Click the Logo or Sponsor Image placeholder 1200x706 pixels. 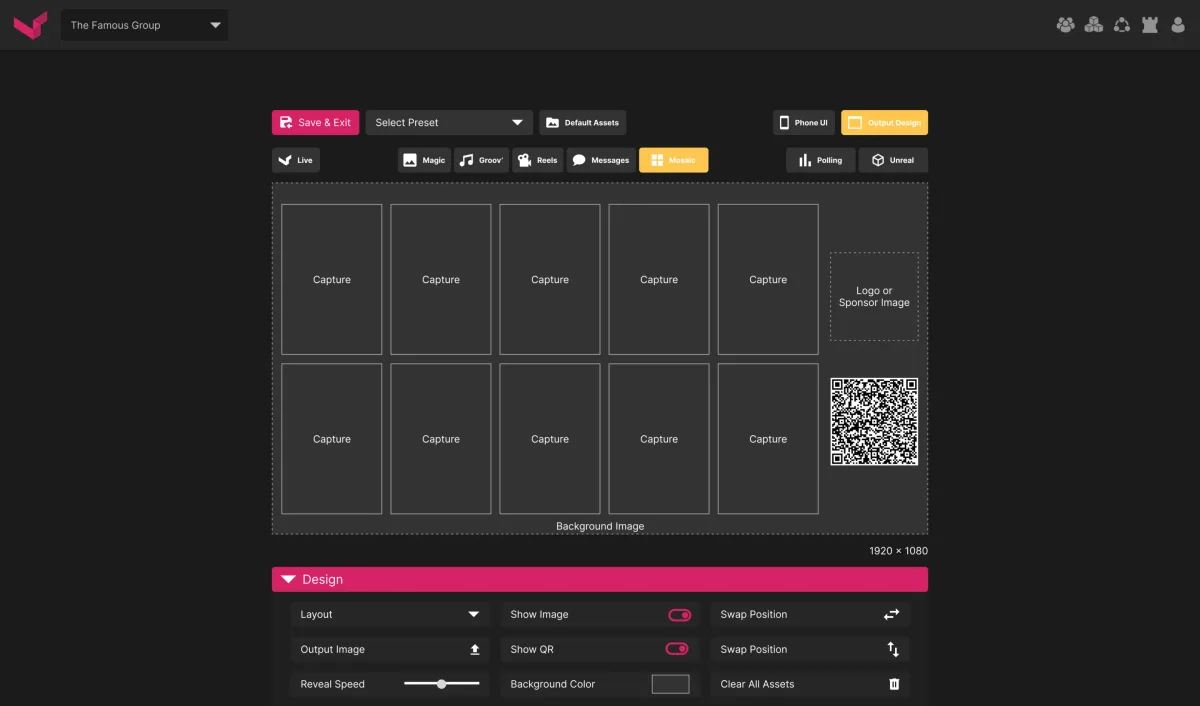pos(874,296)
